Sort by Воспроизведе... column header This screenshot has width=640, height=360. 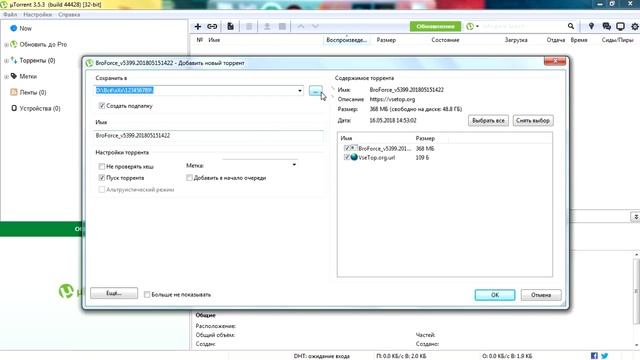[347, 40]
